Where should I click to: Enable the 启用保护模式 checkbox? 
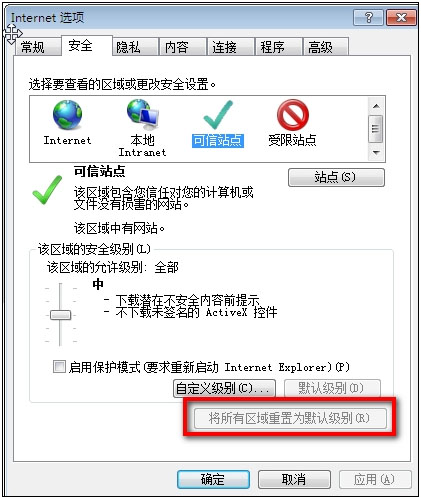coord(59,367)
